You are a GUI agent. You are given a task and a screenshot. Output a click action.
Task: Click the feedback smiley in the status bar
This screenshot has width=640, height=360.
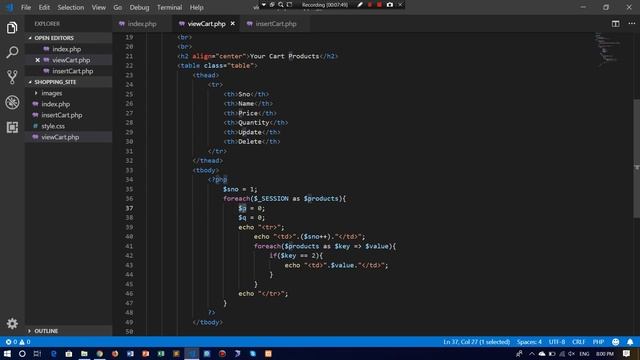[x=616, y=342]
